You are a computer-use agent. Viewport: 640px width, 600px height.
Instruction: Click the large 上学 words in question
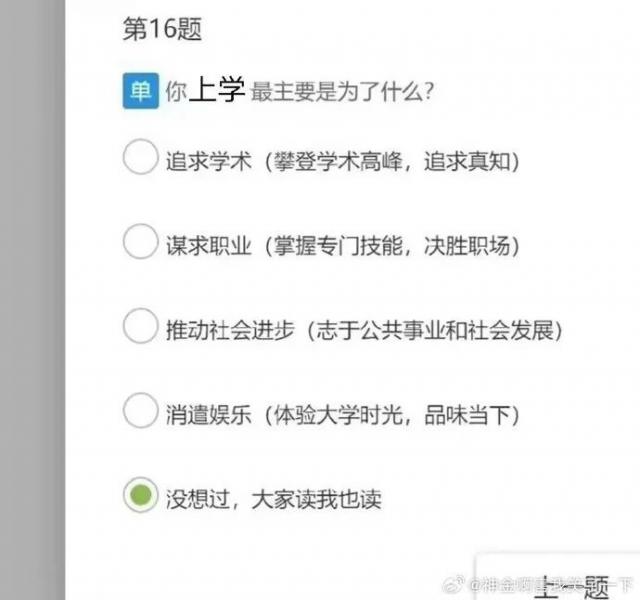coord(217,89)
